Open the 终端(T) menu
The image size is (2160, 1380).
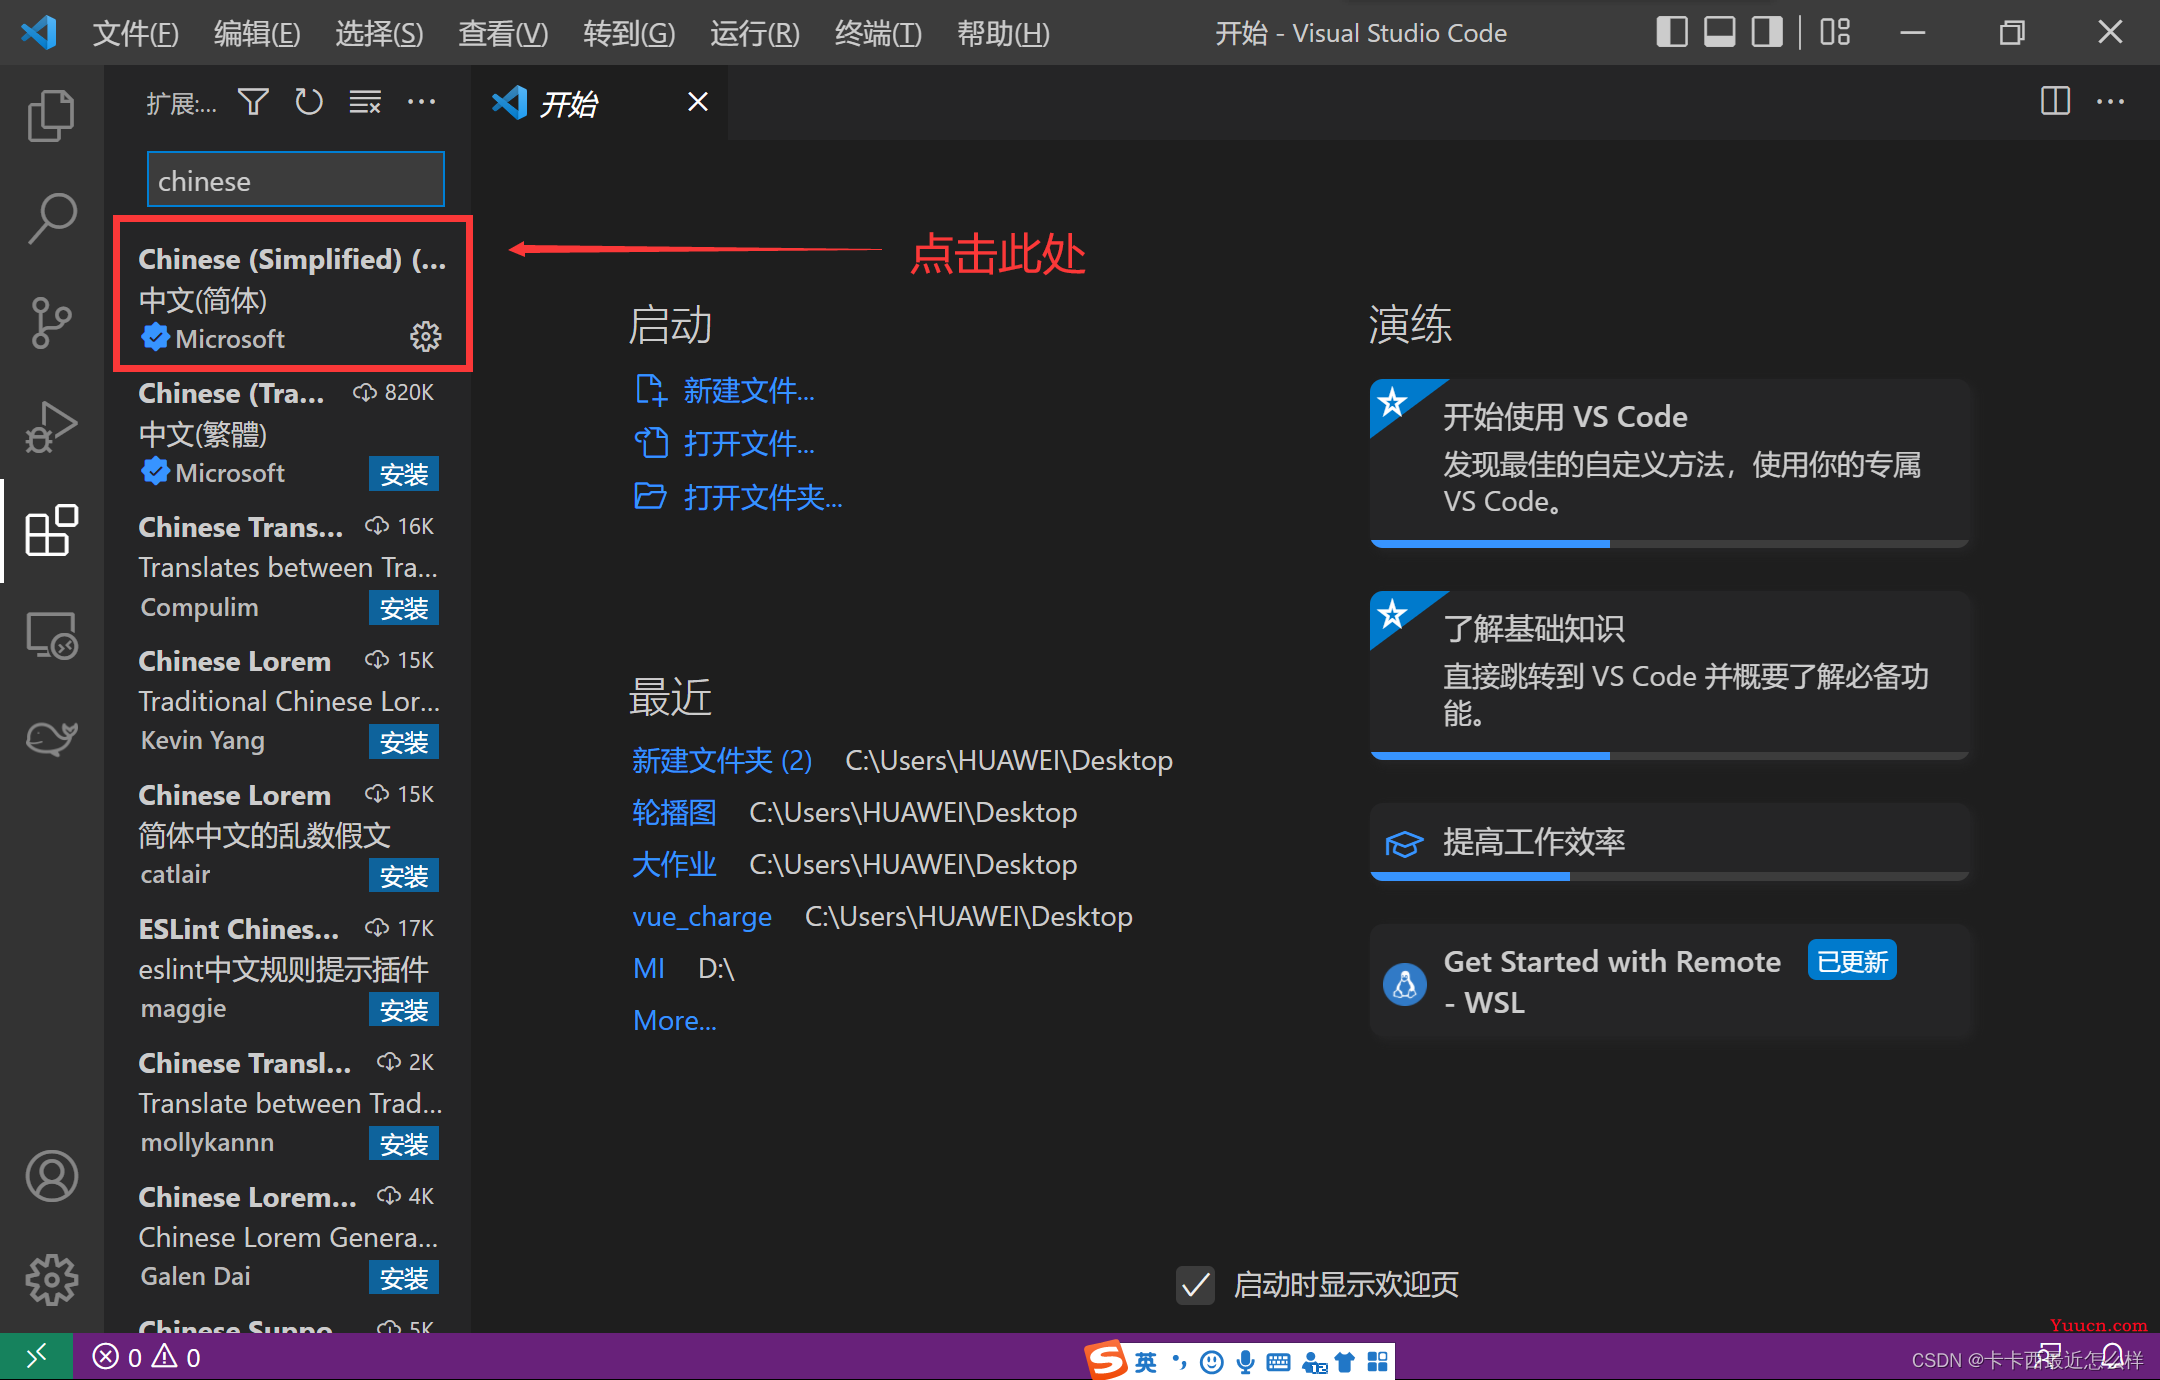coord(878,33)
